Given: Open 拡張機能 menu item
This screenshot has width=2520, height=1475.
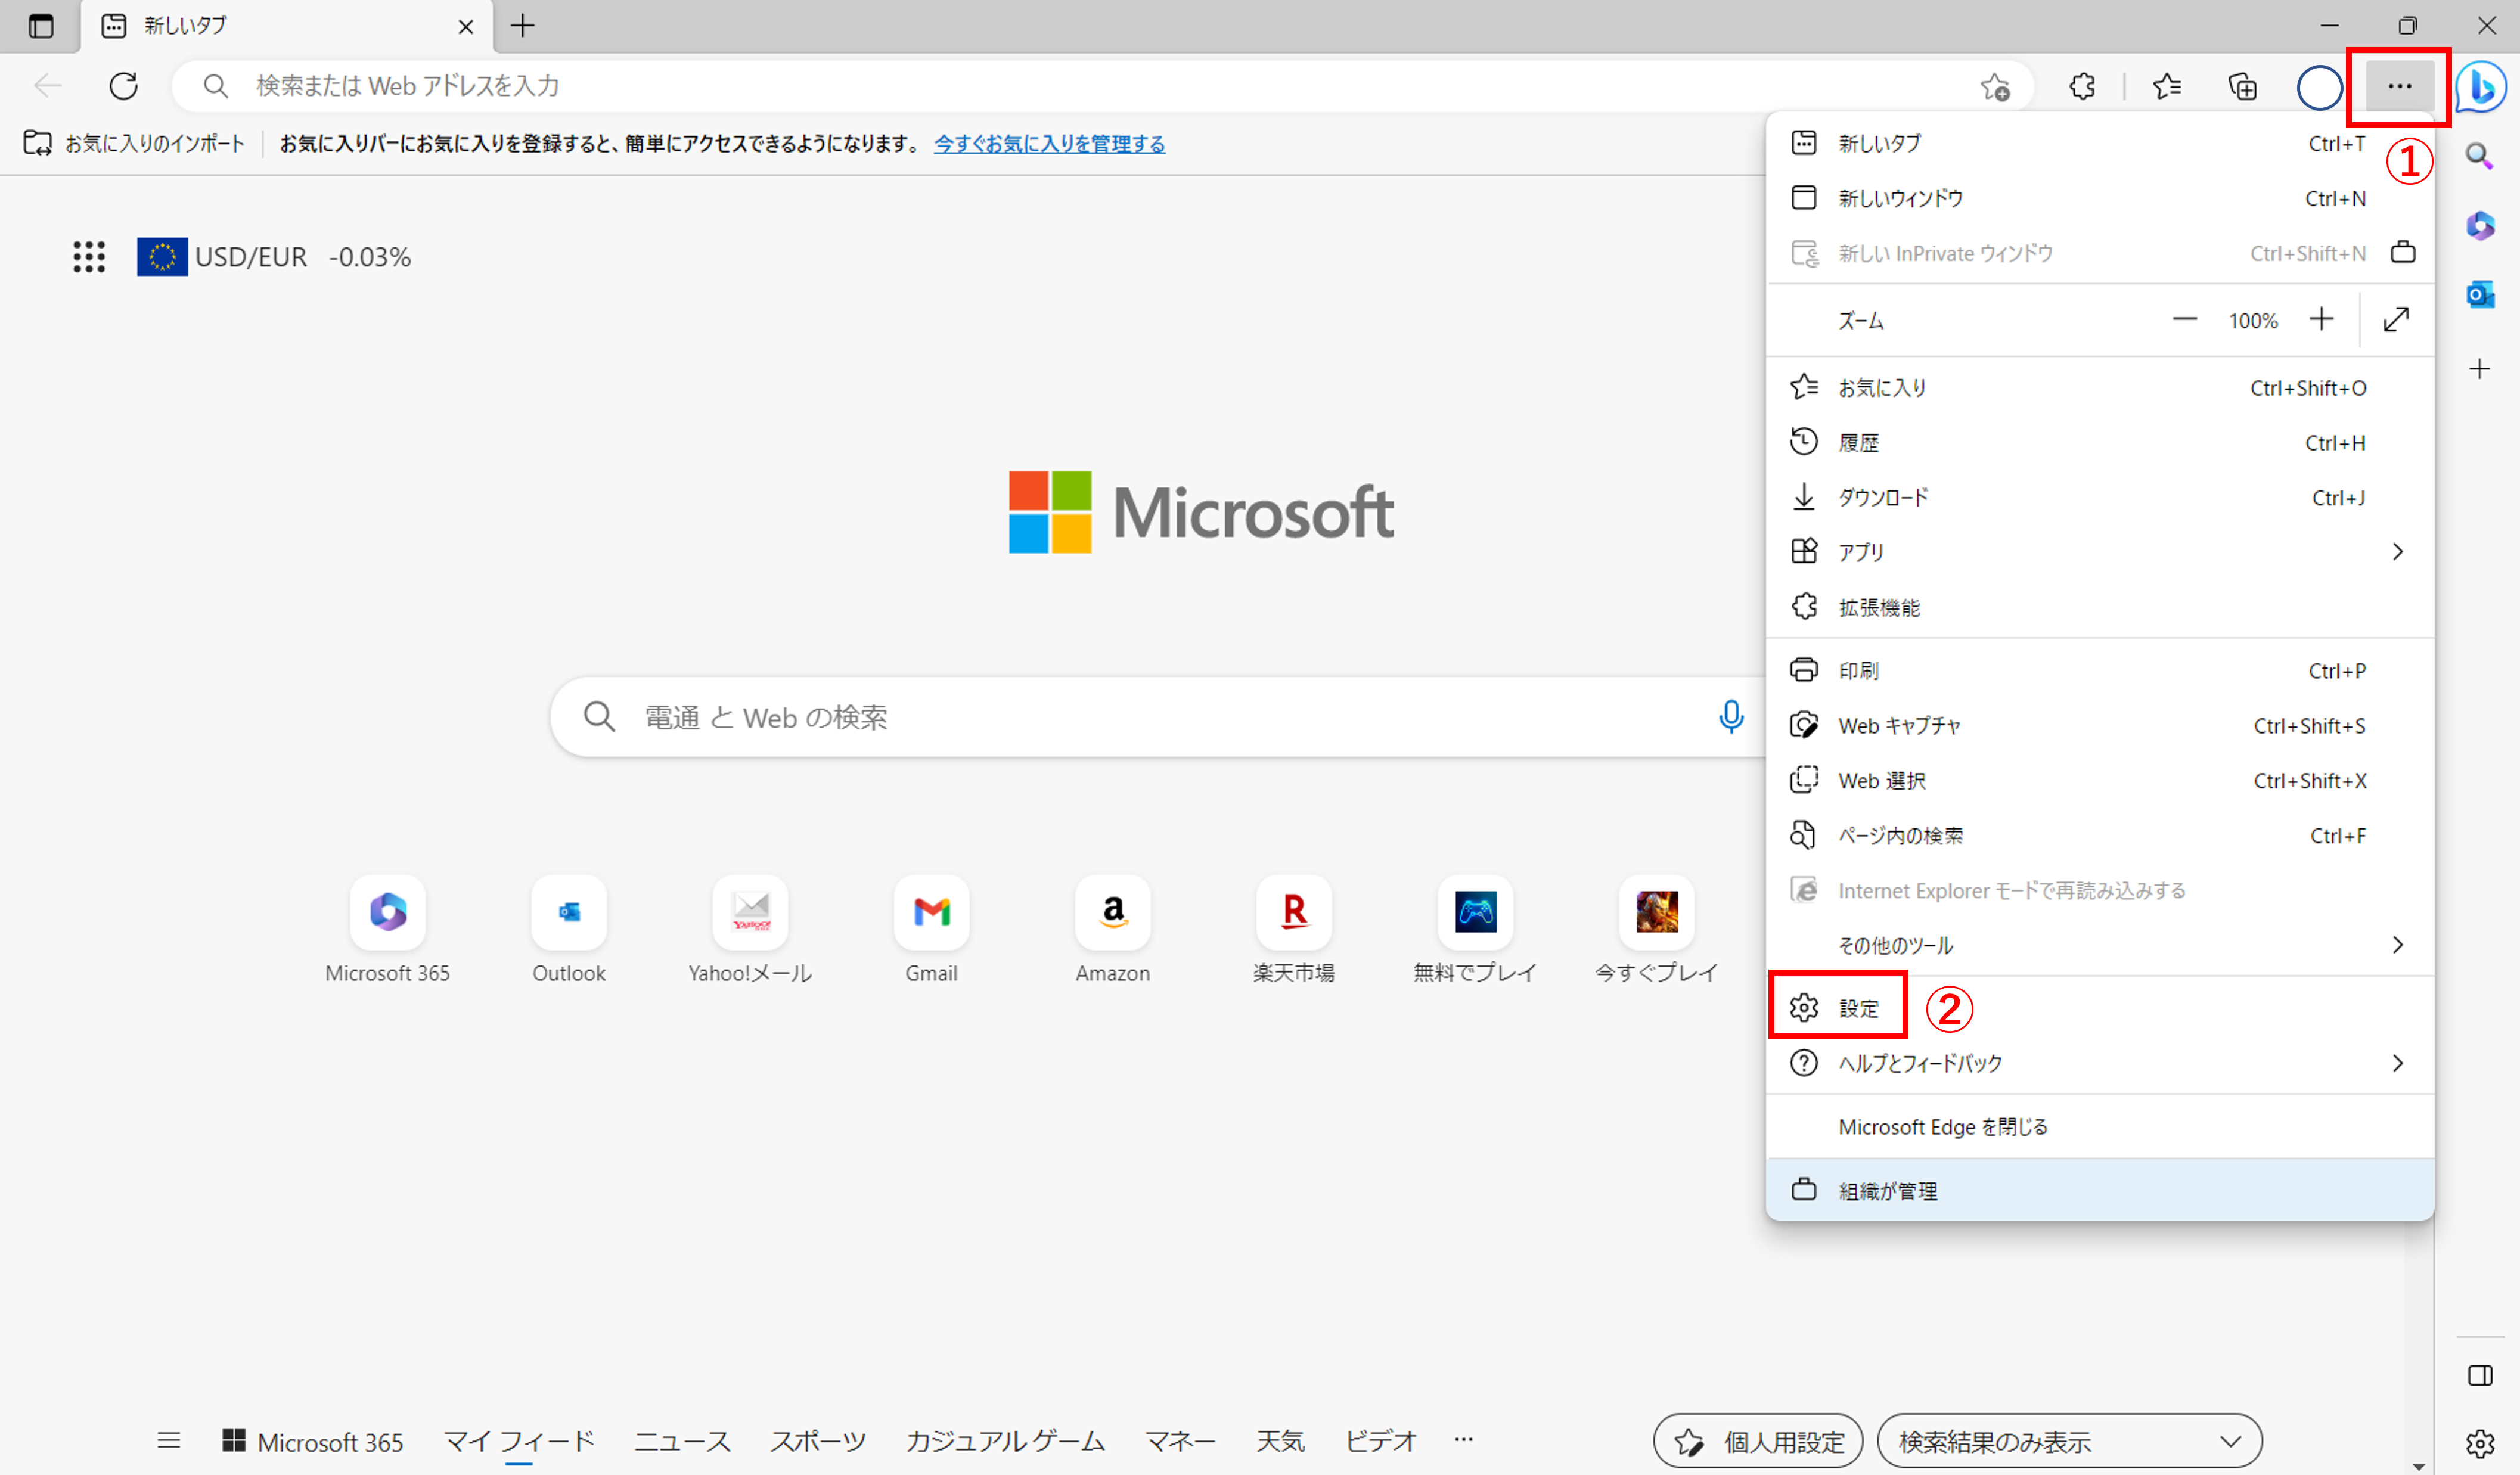Looking at the screenshot, I should click(2099, 607).
